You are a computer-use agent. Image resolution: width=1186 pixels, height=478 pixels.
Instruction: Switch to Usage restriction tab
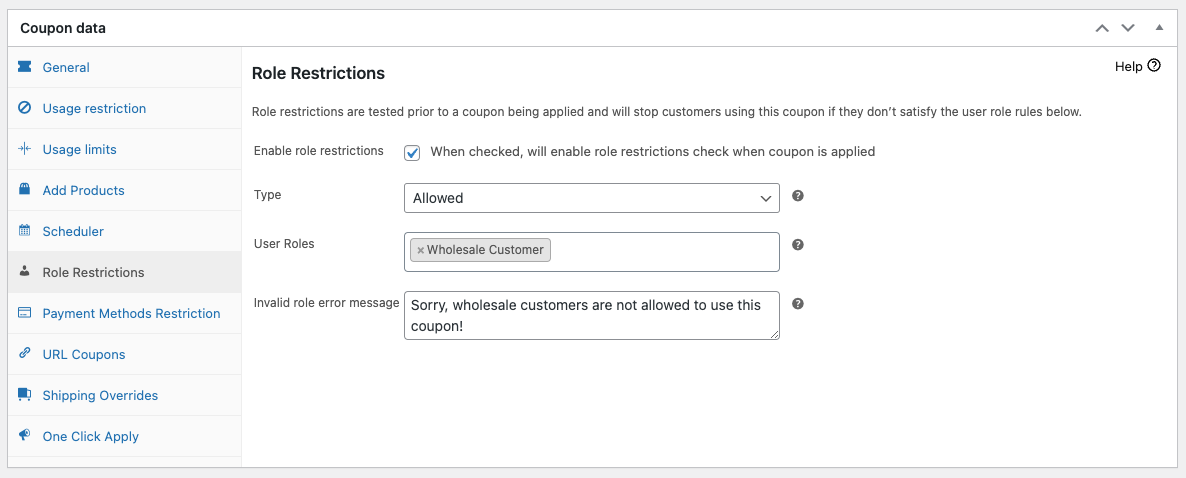(125, 108)
